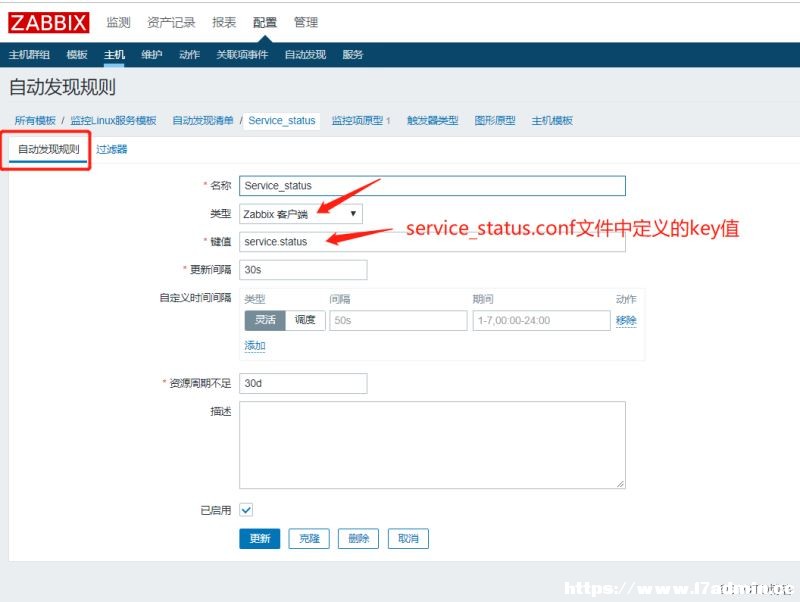Screen dimensions: 800x602
Task: Select 调度 interval type
Action: (305, 320)
